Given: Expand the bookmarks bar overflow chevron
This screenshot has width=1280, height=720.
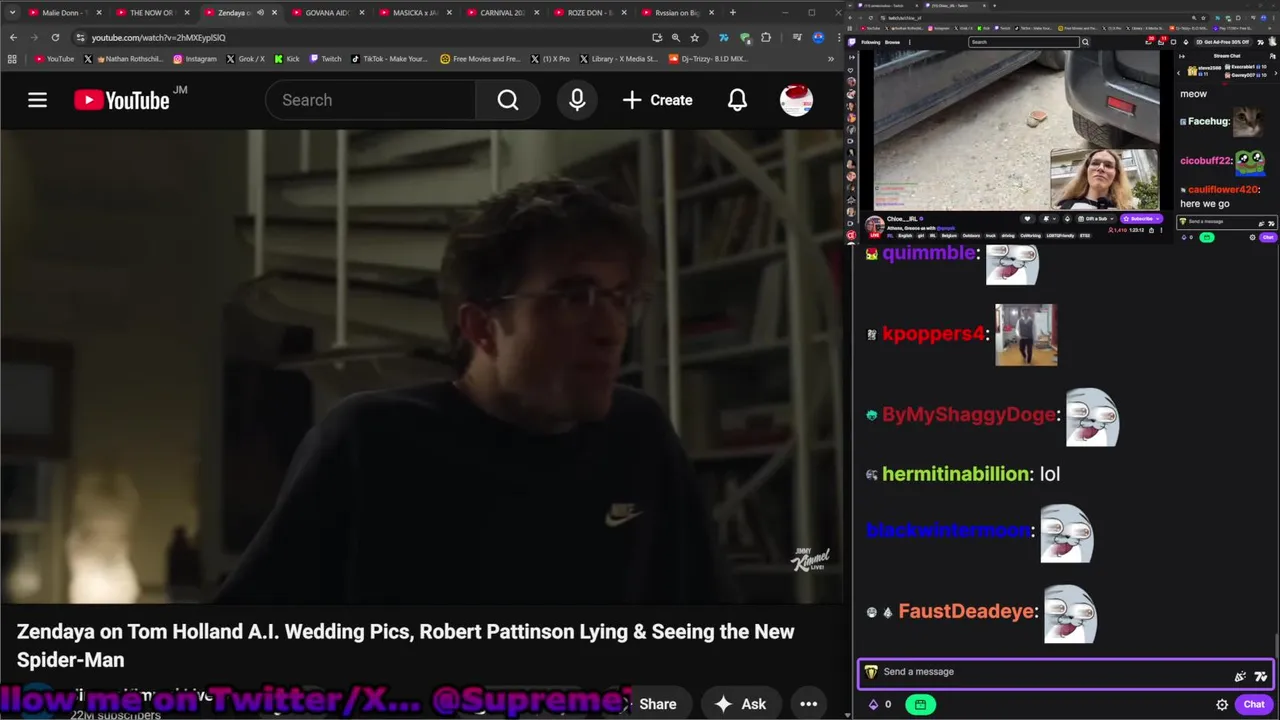Looking at the screenshot, I should pos(830,59).
